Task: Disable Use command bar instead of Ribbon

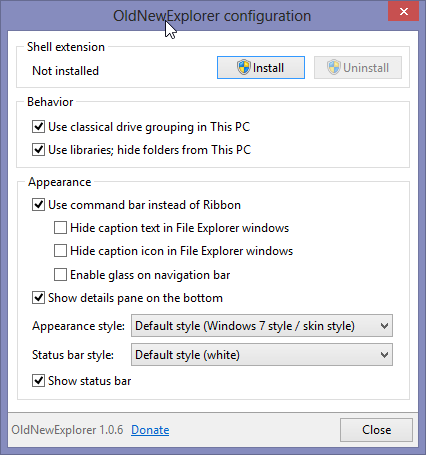Action: tap(39, 205)
